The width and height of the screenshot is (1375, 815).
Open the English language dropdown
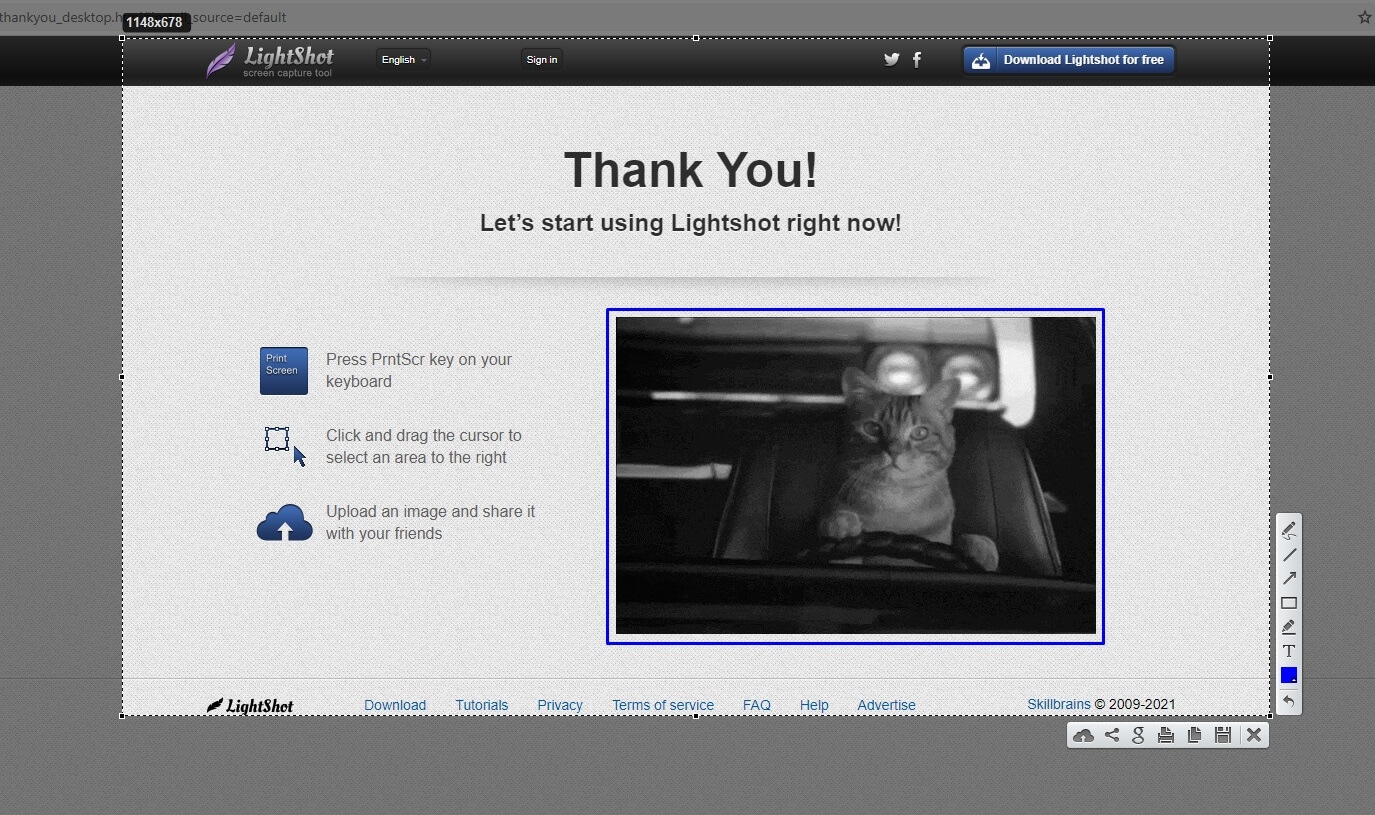[x=402, y=59]
